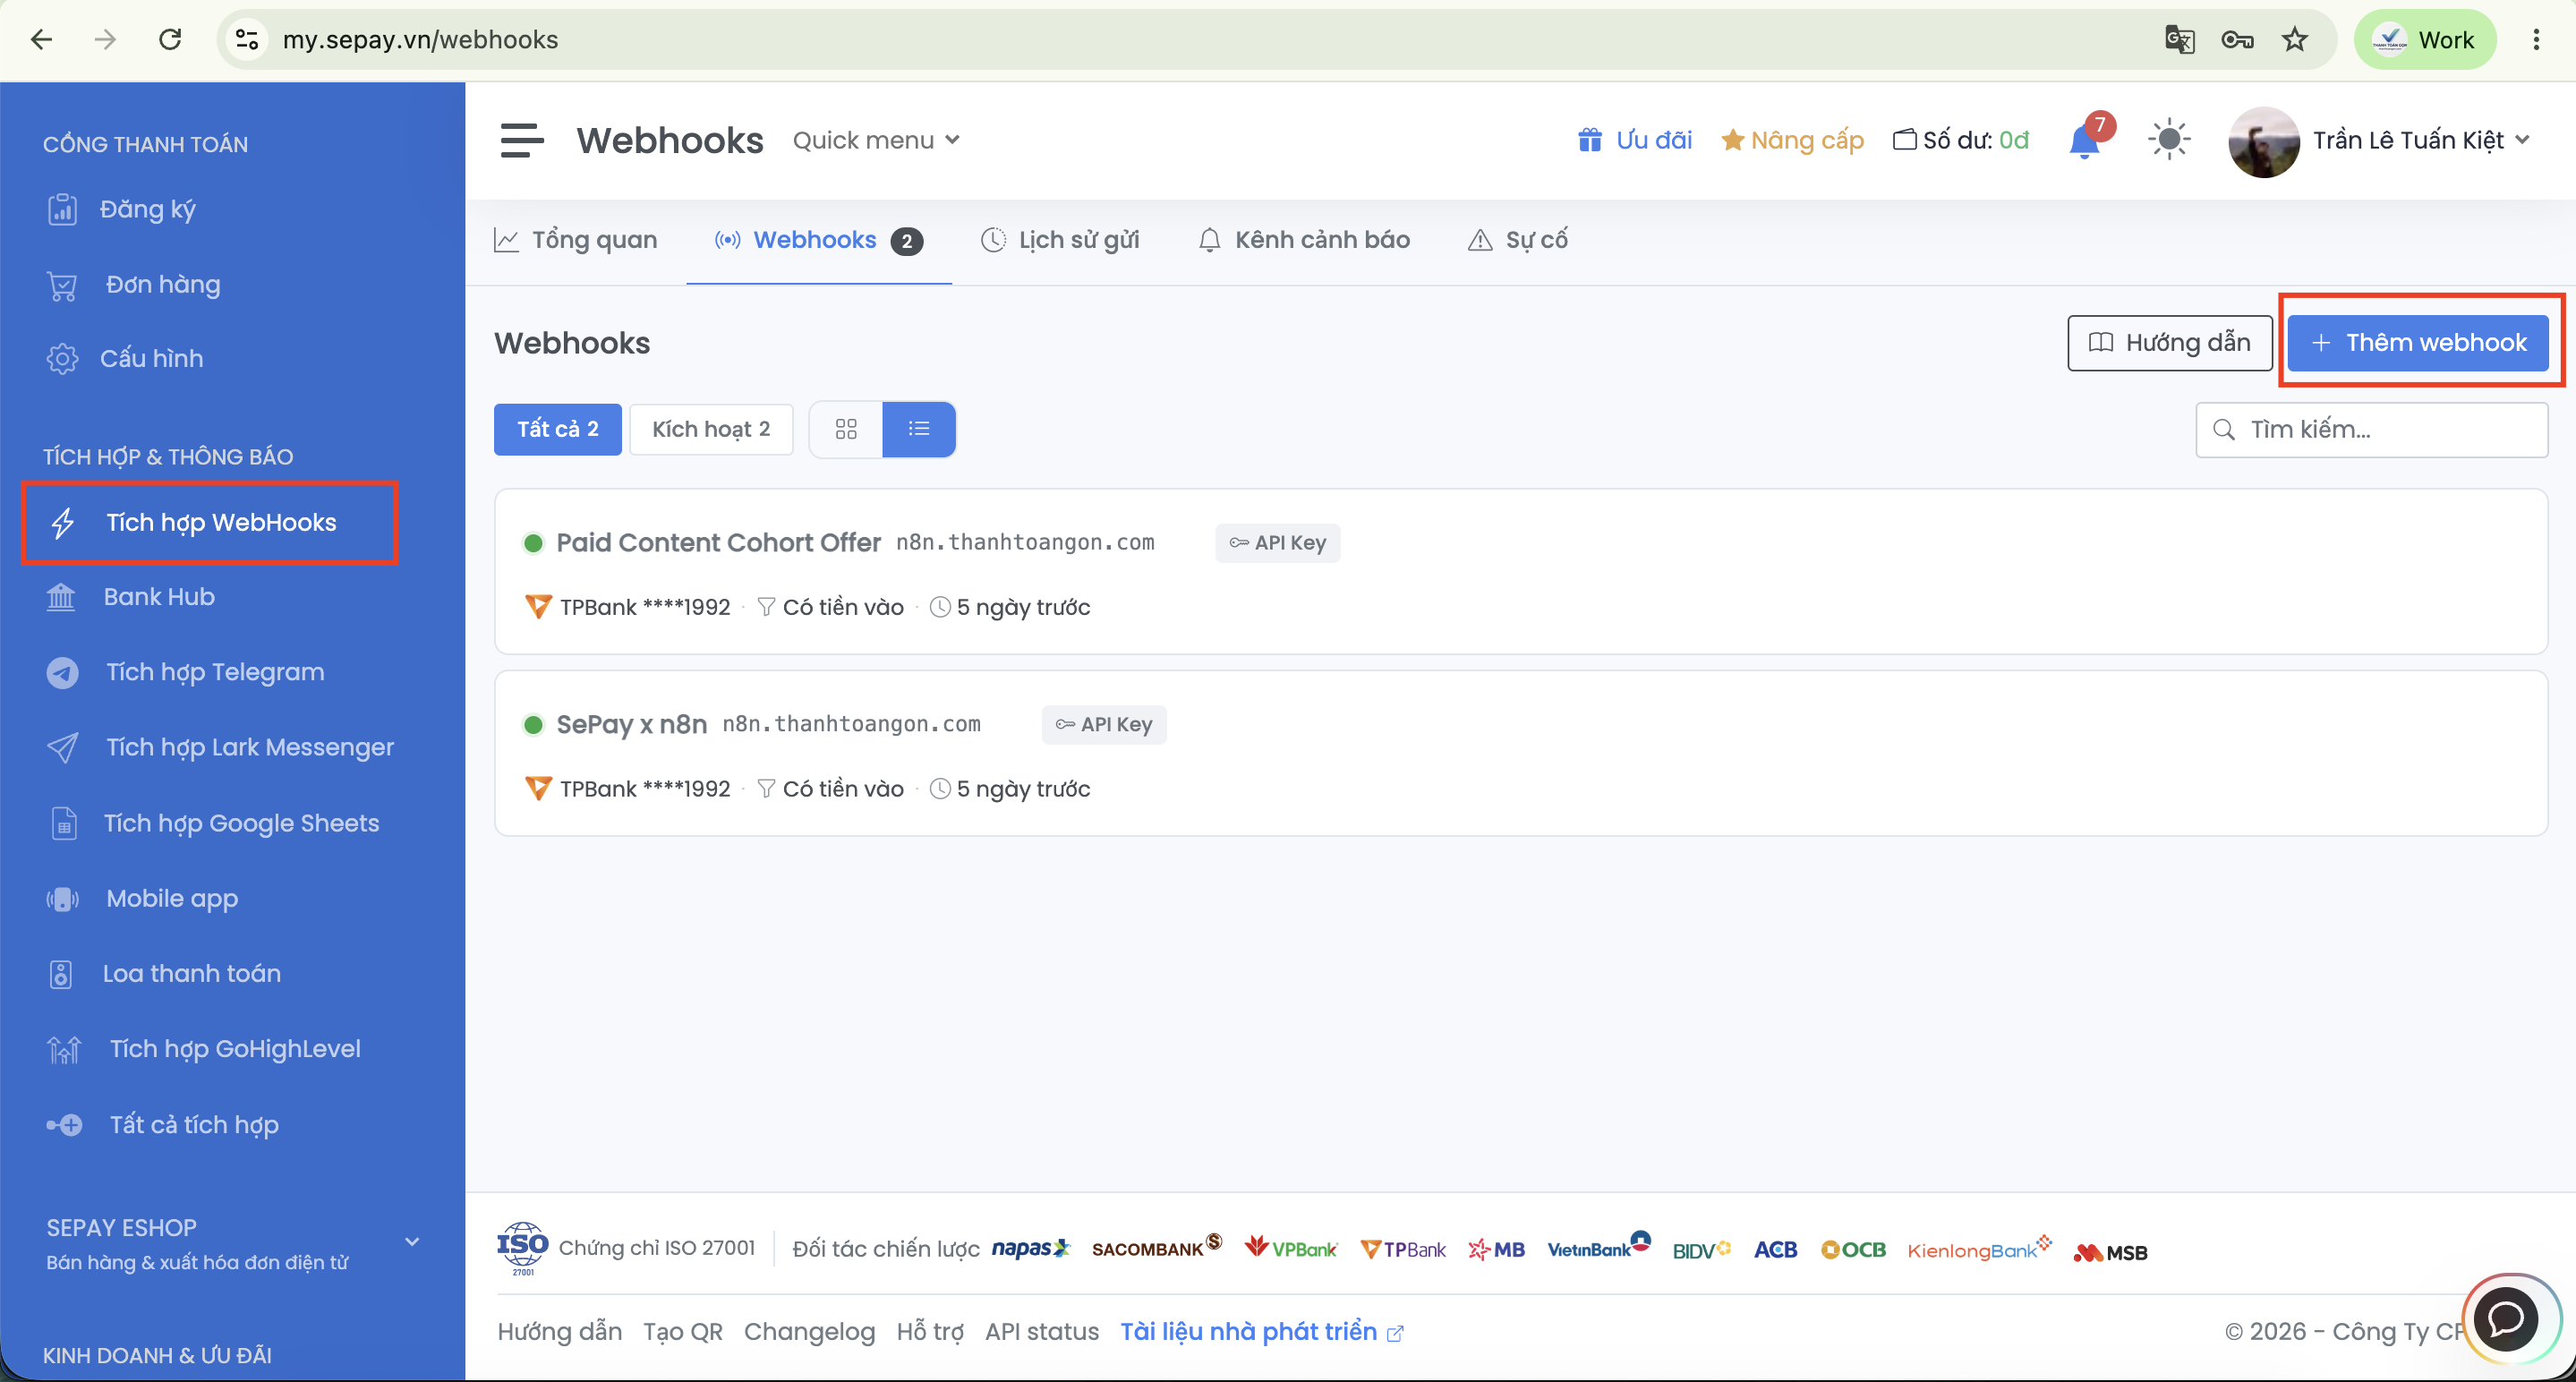The height and width of the screenshot is (1382, 2576).
Task: Reload the page
Action: click(x=170, y=39)
